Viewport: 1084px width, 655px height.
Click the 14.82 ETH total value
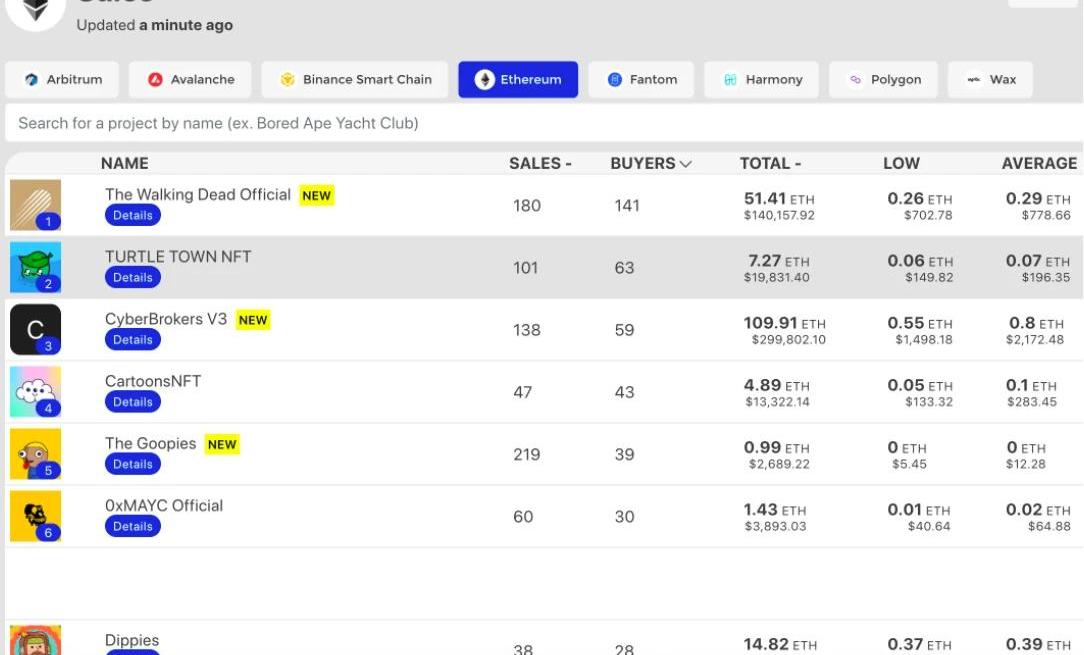pyautogui.click(x=781, y=645)
